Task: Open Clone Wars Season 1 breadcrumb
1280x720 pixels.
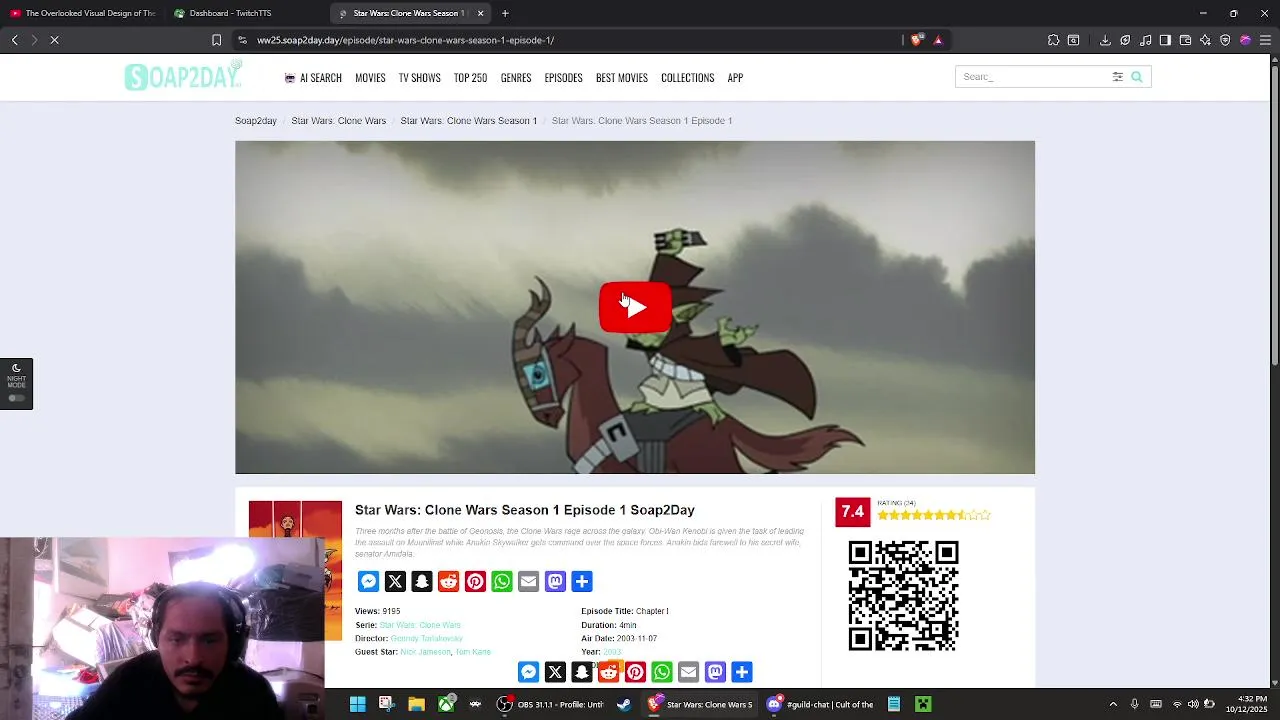Action: pos(469,121)
